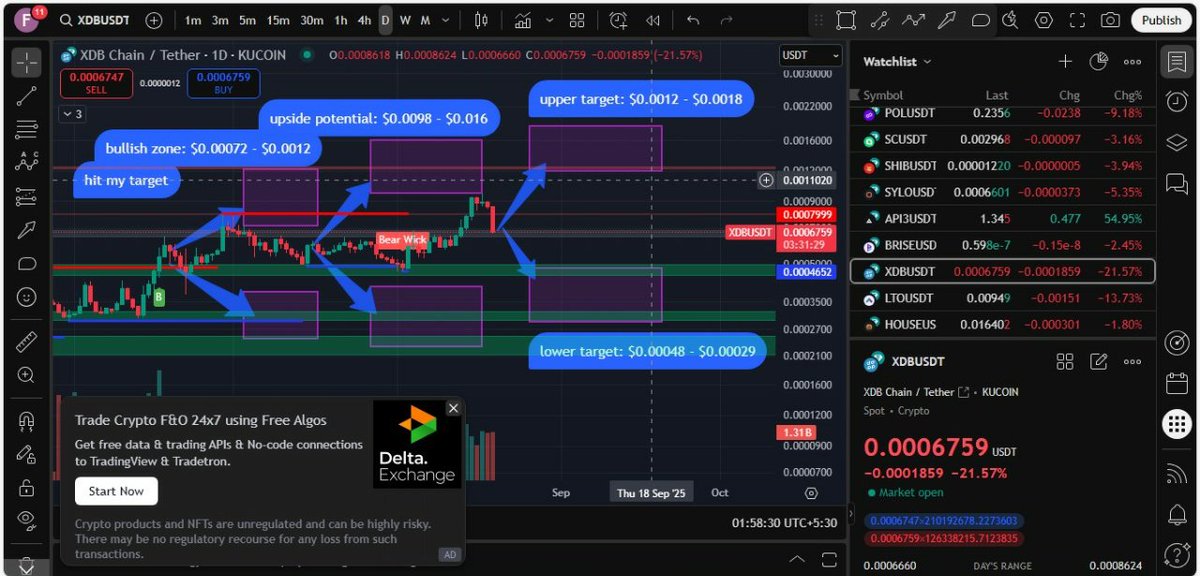This screenshot has width=1200, height=576.
Task: Open the indicators menu
Action: (x=524, y=20)
